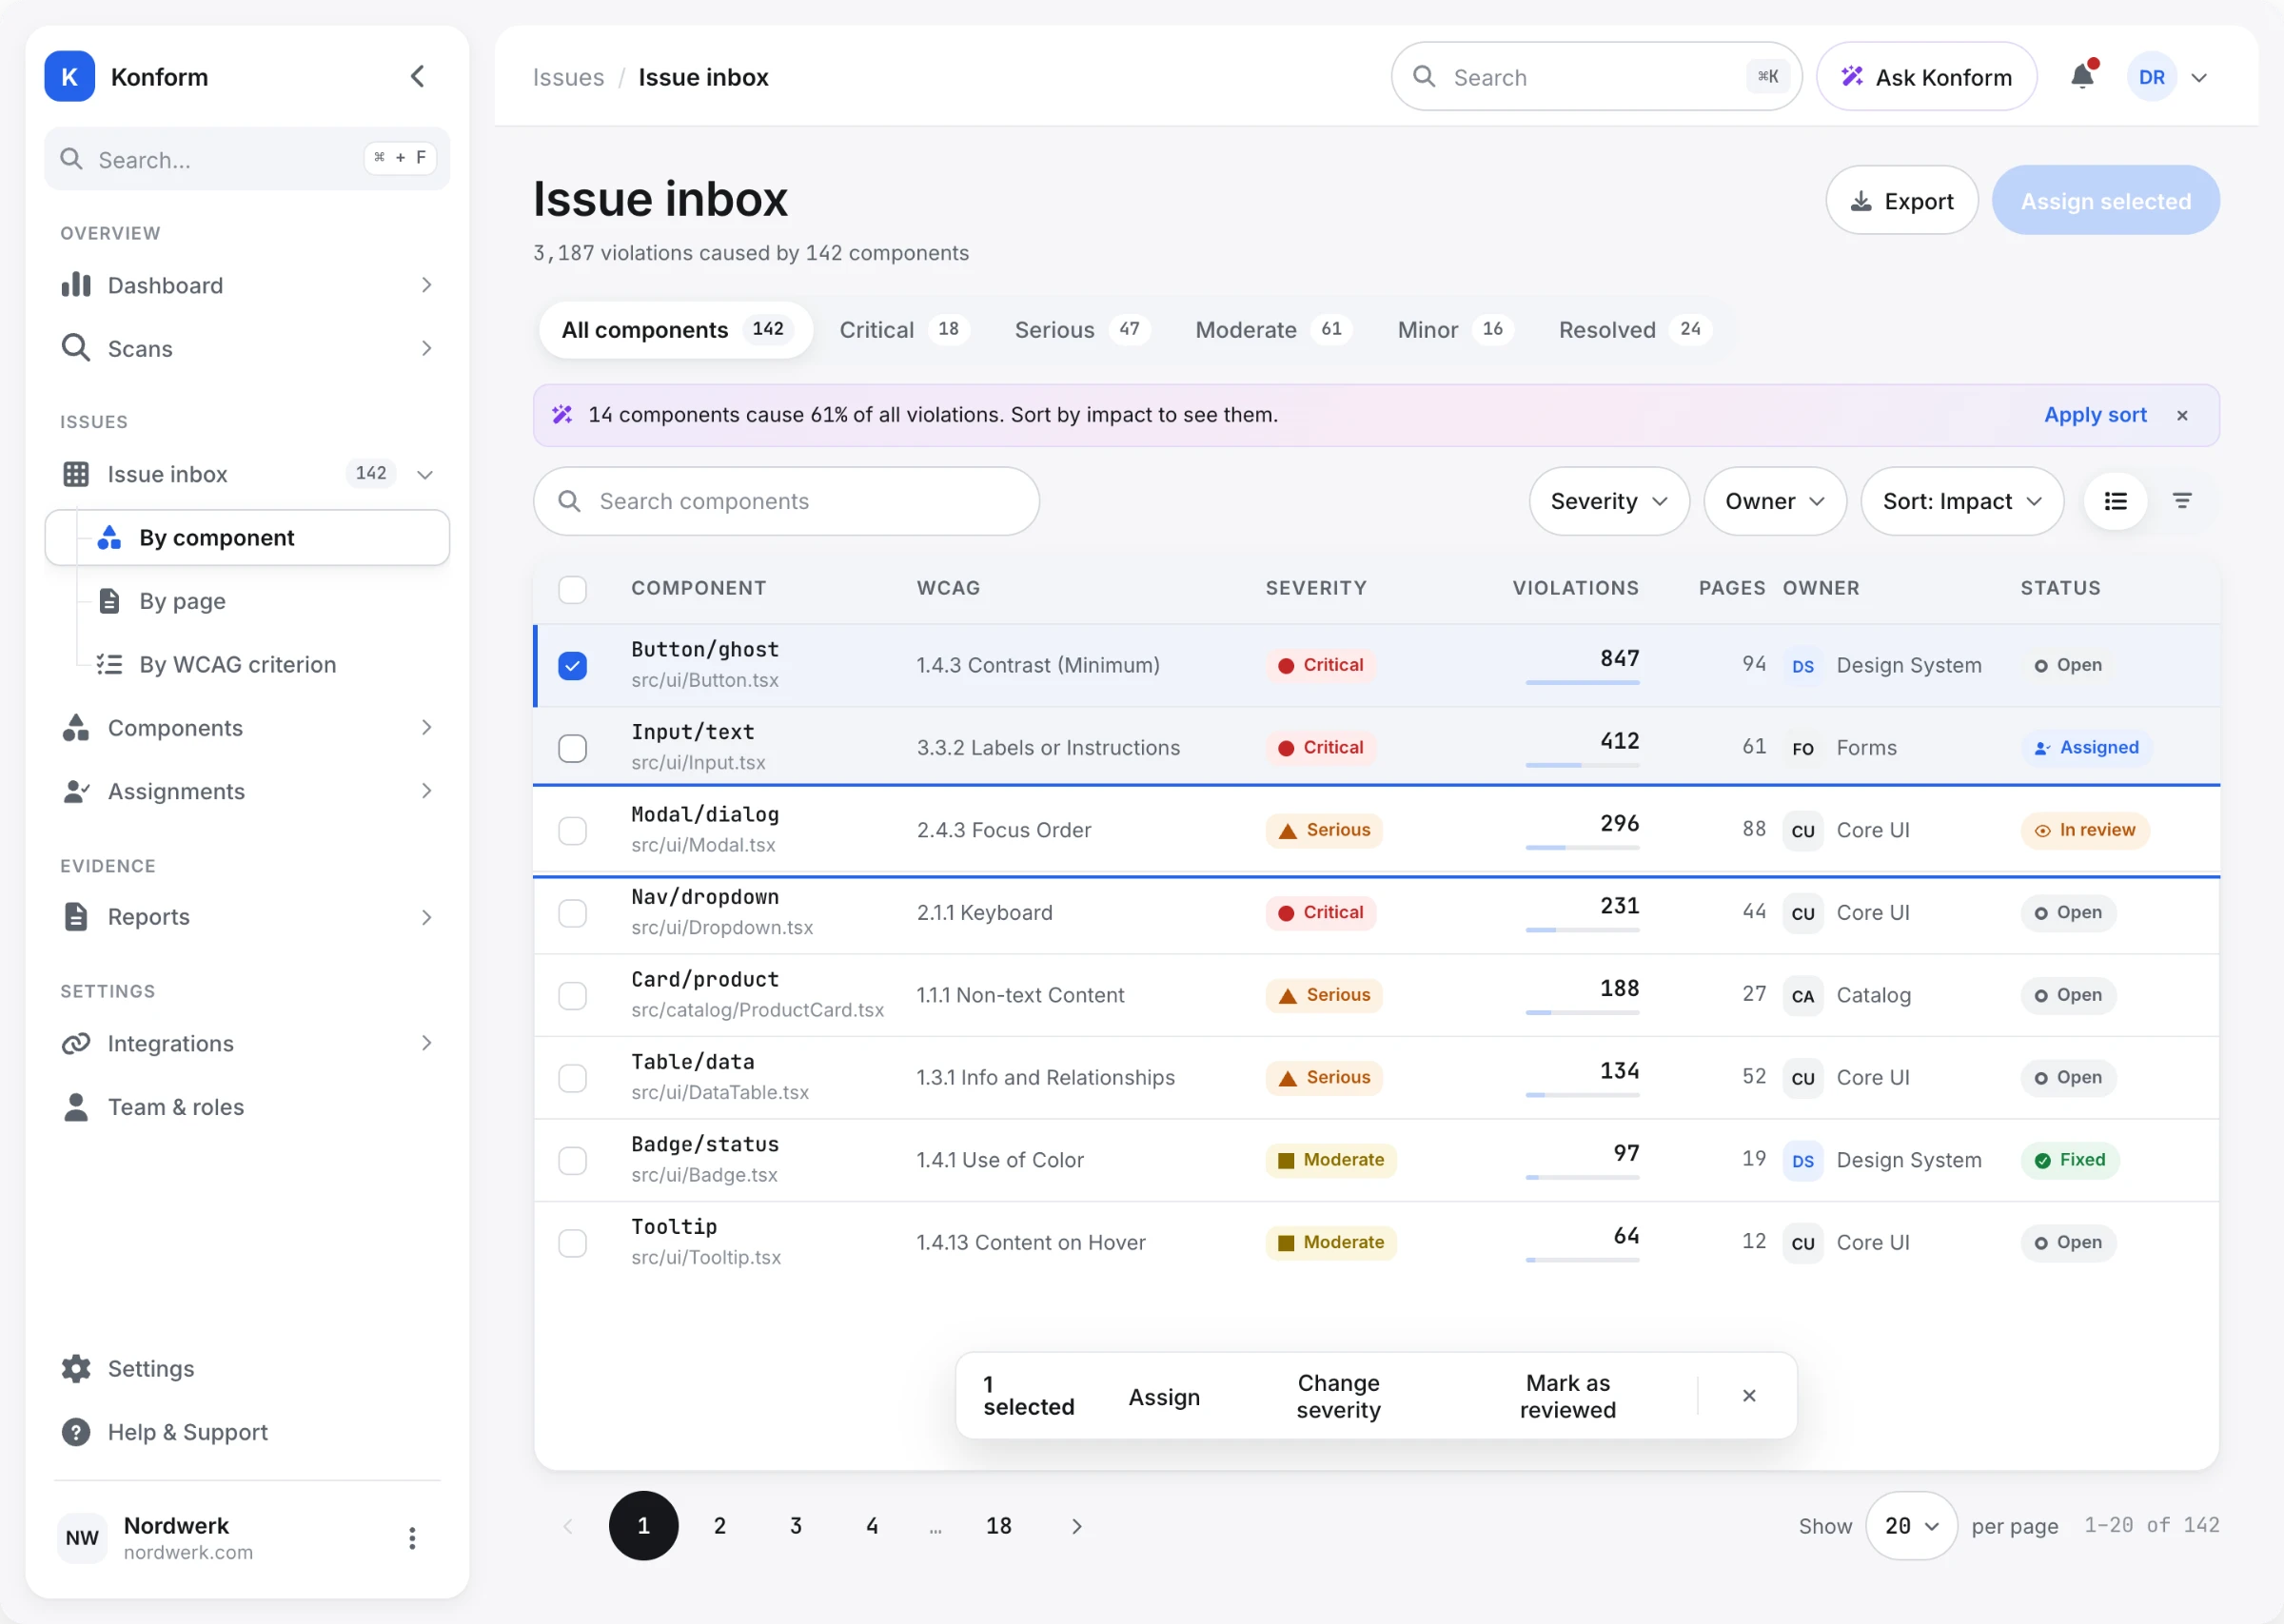This screenshot has height=1624, width=2284.
Task: Open the Sort: Impact dropdown
Action: click(x=1962, y=501)
